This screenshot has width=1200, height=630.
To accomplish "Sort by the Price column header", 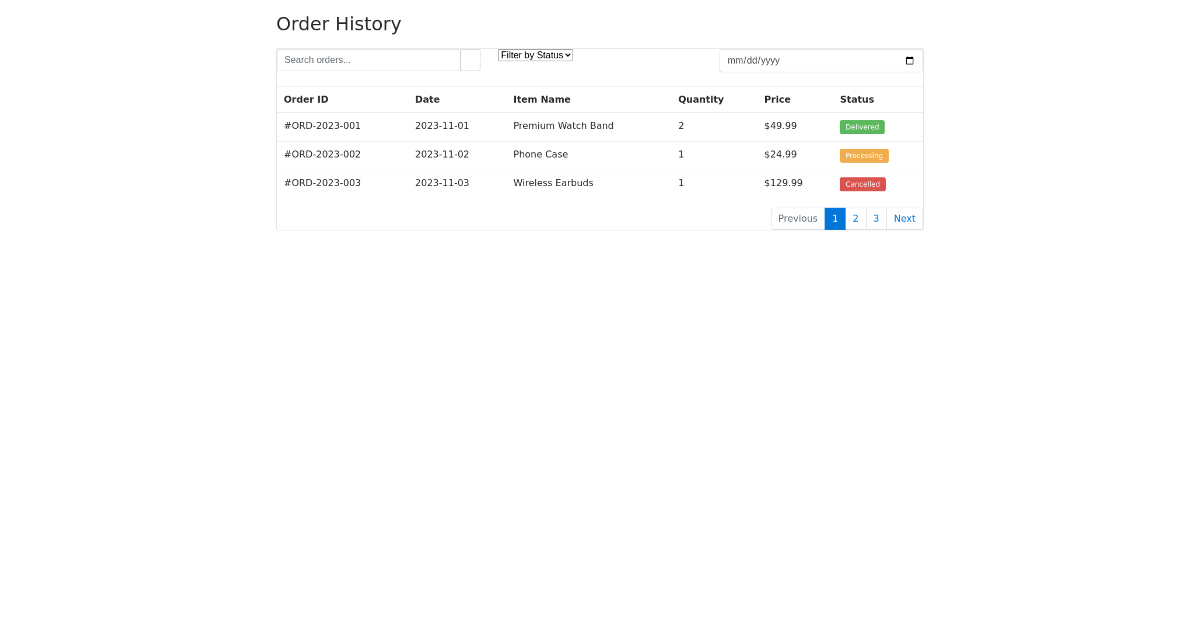I will coord(777,99).
